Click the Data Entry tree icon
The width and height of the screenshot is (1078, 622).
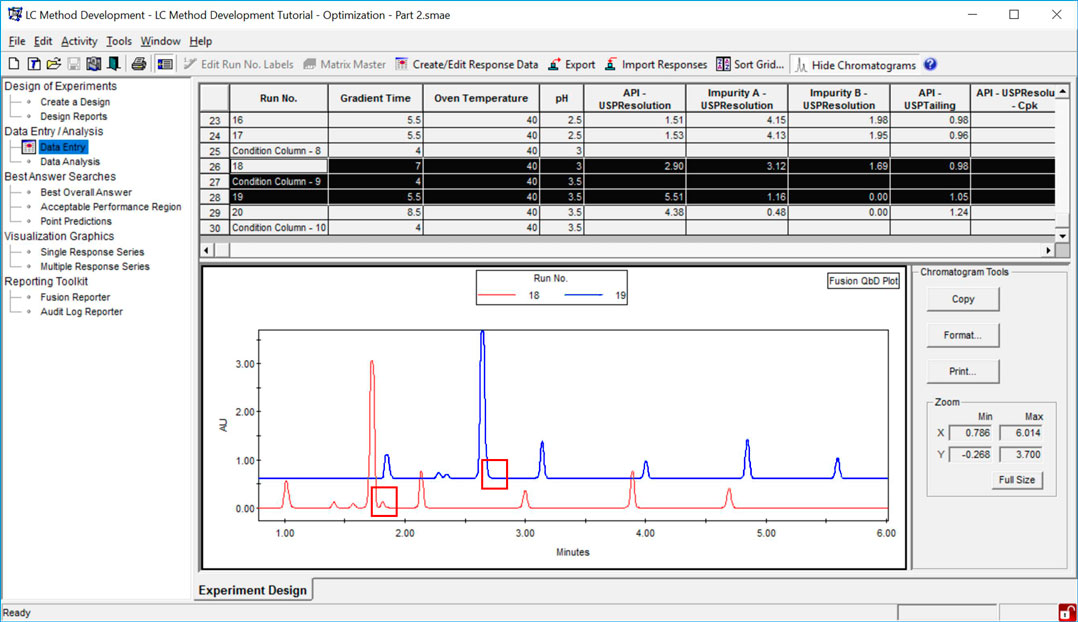pos(28,147)
